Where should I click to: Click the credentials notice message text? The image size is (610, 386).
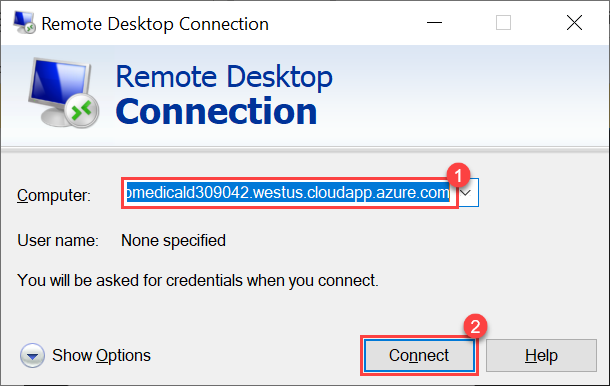pos(198,280)
